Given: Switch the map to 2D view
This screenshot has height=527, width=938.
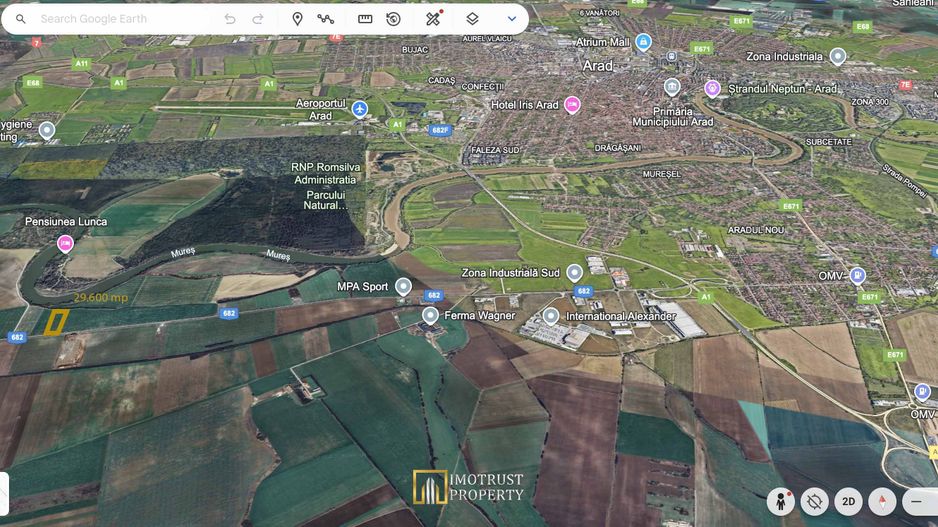Looking at the screenshot, I should pos(848,501).
